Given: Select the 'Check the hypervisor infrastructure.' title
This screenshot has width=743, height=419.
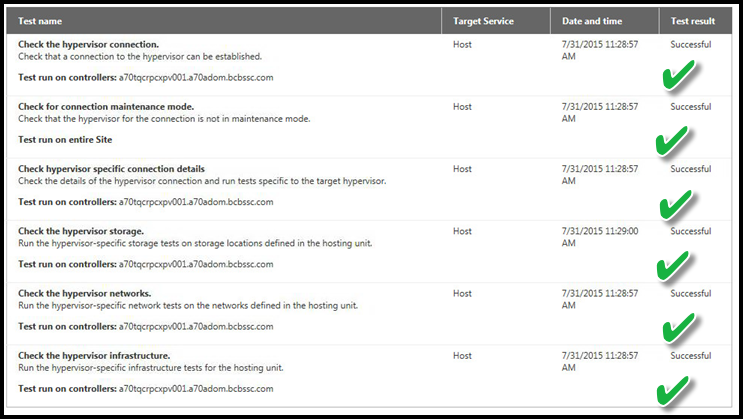Looking at the screenshot, I should (x=94, y=355).
